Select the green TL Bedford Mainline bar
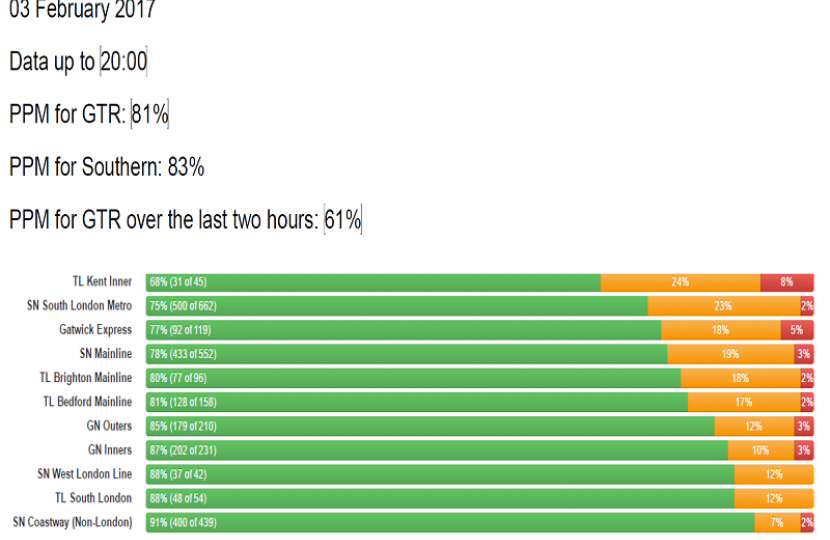The width and height of the screenshot is (830, 540). [416, 402]
